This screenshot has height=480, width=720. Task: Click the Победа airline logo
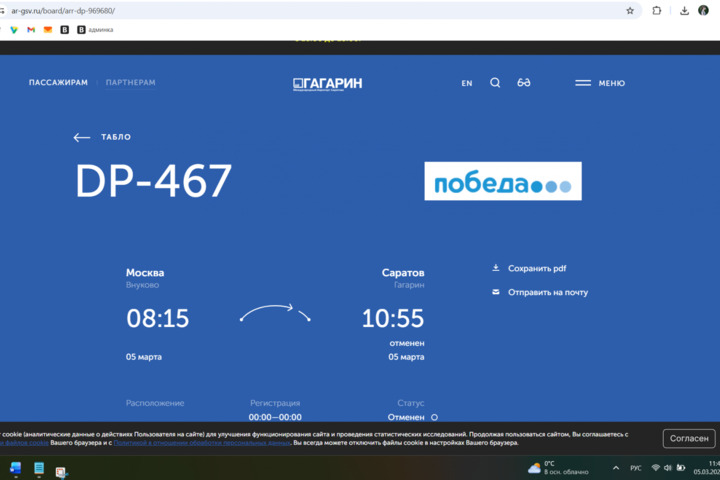[x=502, y=182]
